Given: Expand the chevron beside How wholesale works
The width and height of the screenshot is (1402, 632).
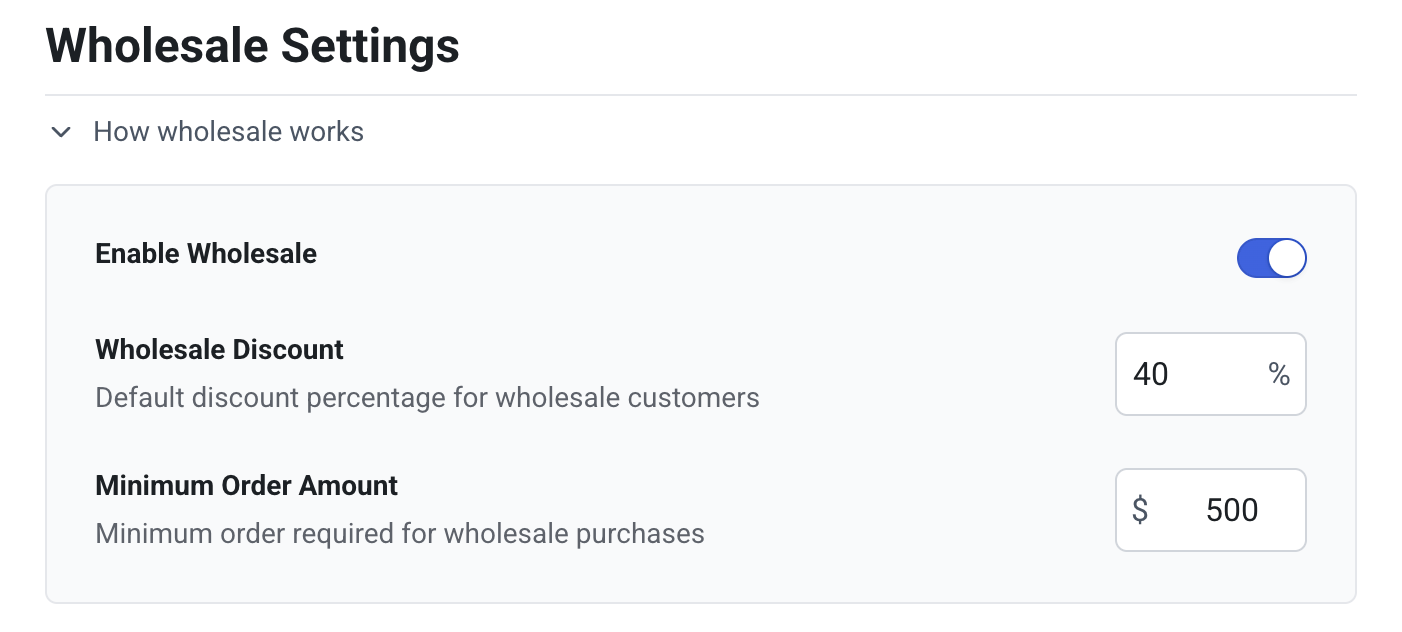Looking at the screenshot, I should [x=61, y=132].
